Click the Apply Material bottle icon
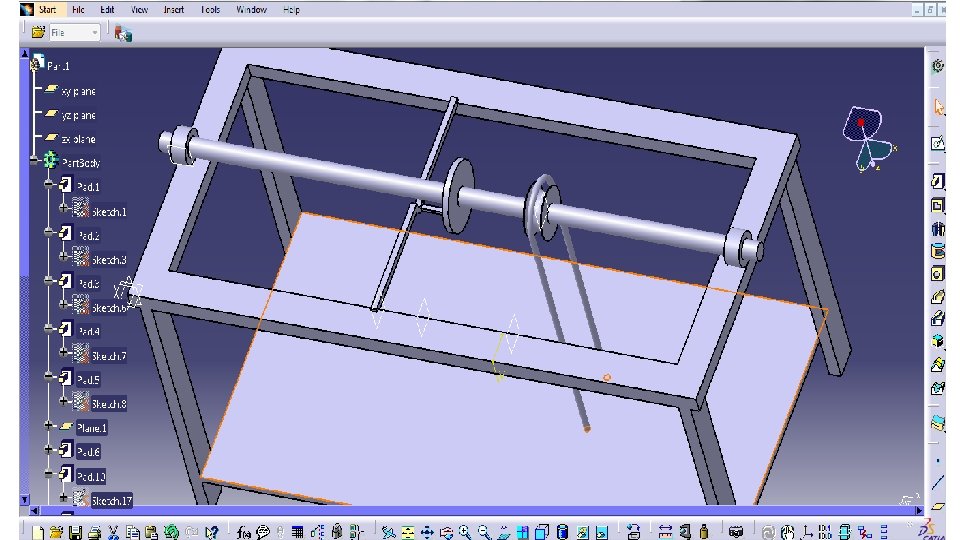Image resolution: width=960 pixels, height=540 pixels. point(705,532)
